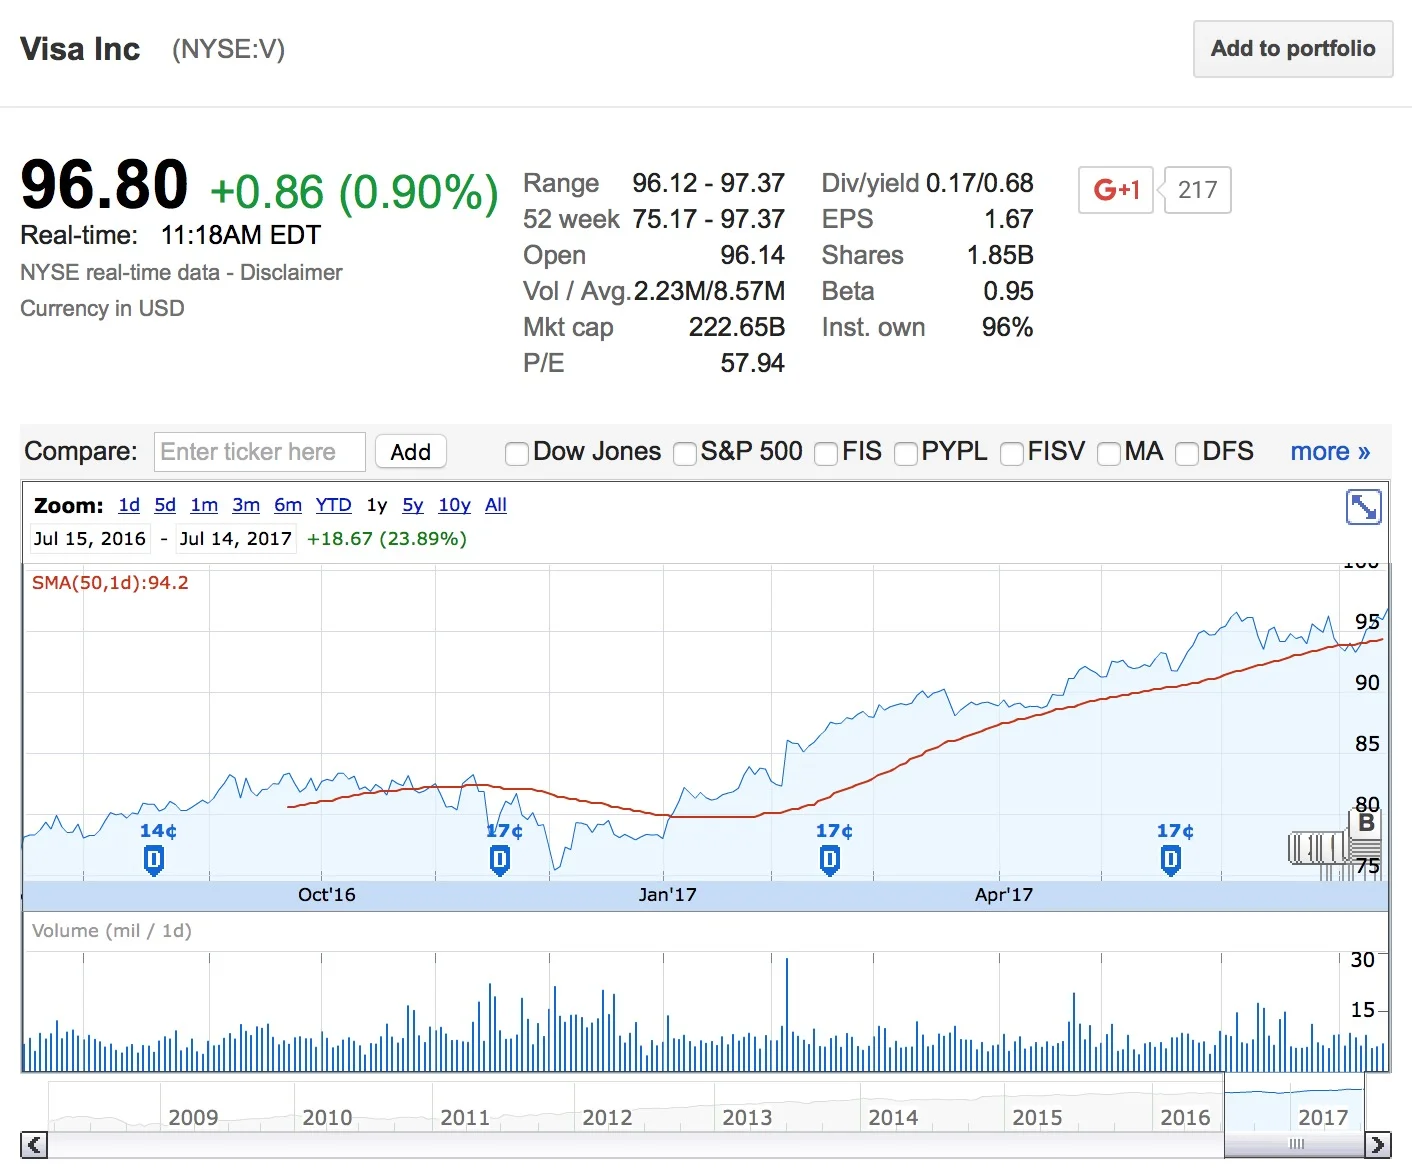Open the 217 plus-one count bubble
Image resolution: width=1412 pixels, height=1174 pixels.
point(1198,190)
